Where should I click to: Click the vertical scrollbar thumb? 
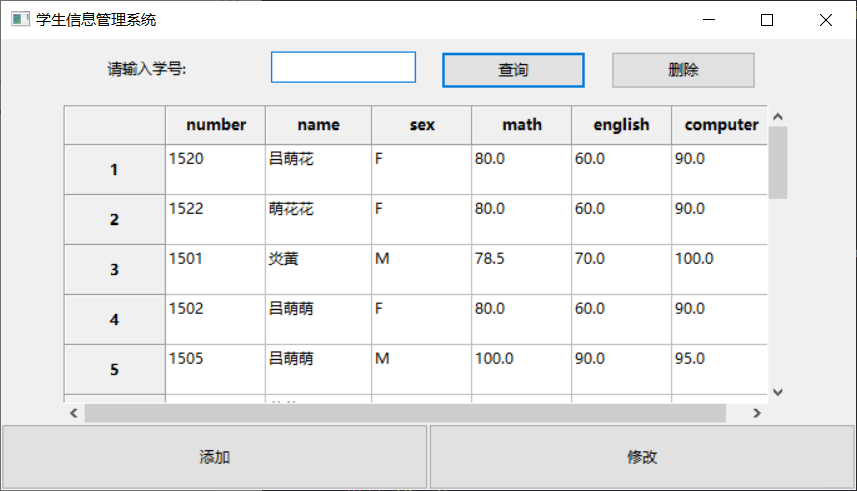pos(778,163)
